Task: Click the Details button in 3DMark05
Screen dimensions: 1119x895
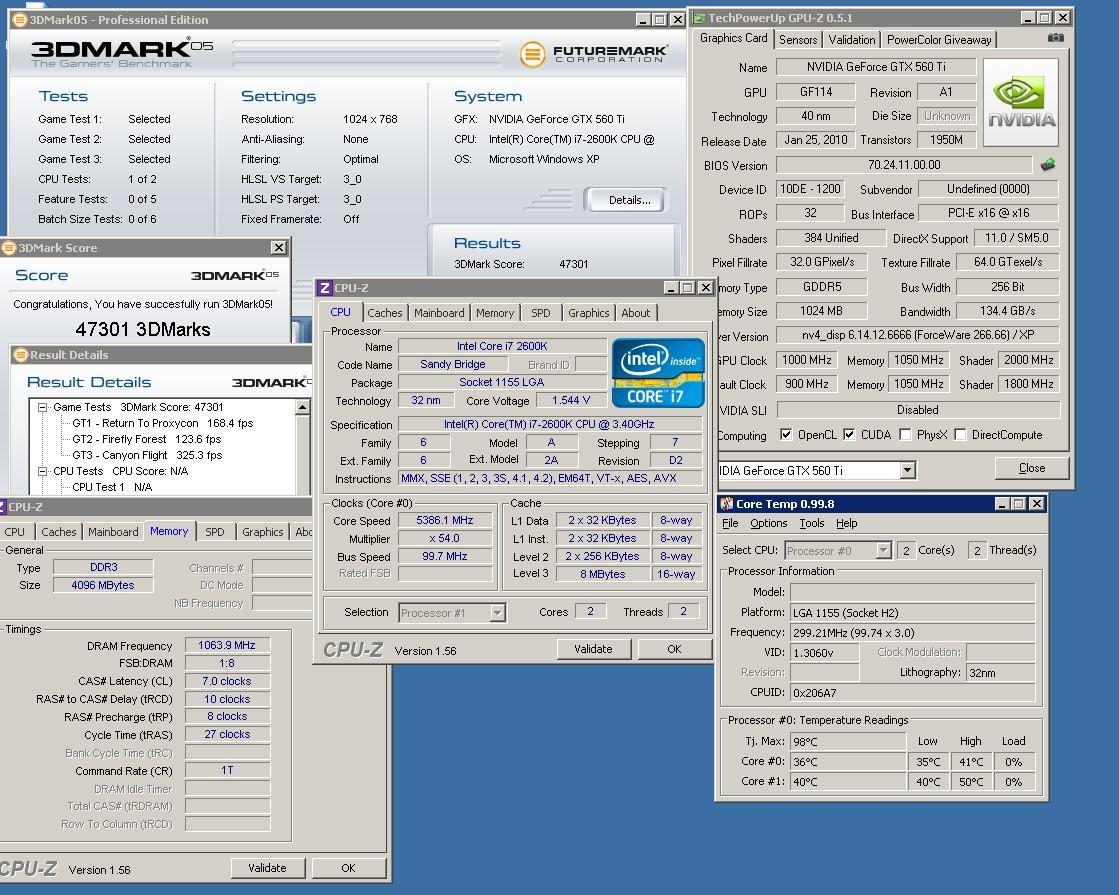Action: [x=626, y=200]
